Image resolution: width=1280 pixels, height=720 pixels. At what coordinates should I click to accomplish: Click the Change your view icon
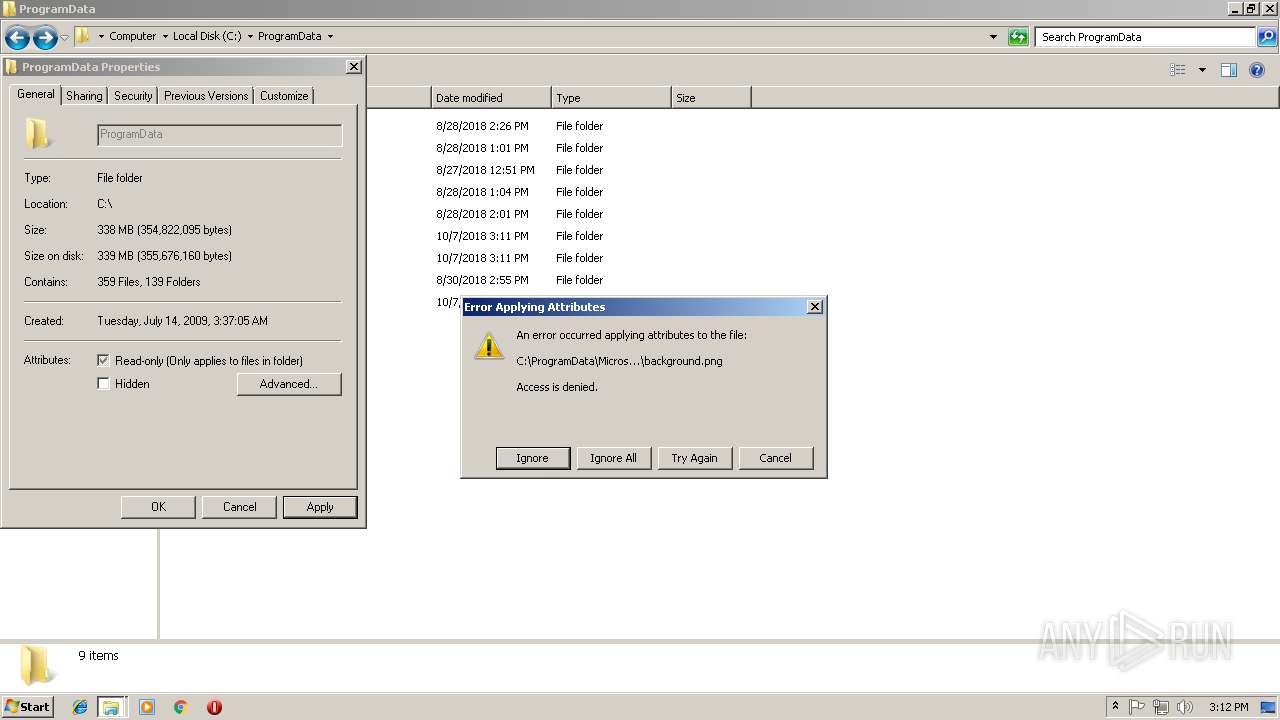[1178, 70]
